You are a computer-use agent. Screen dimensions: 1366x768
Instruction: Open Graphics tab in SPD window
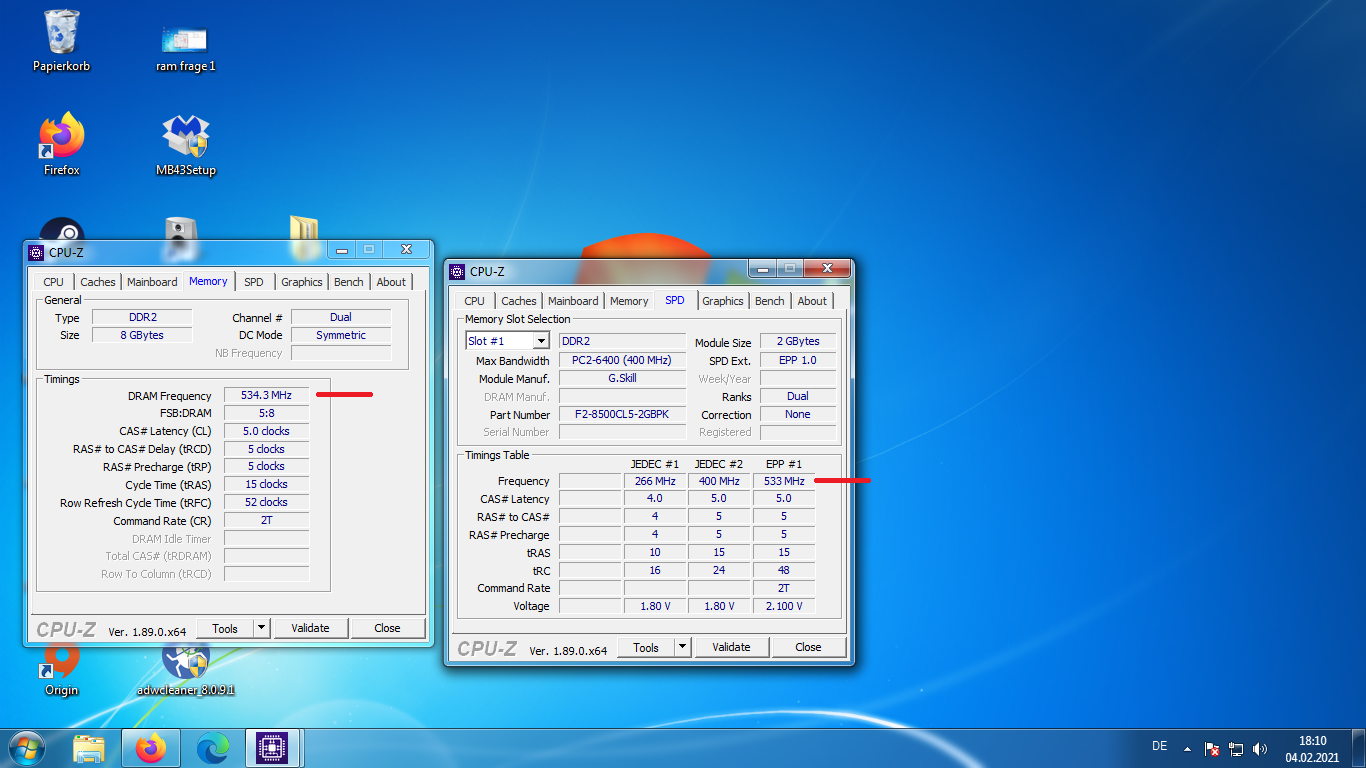(x=723, y=301)
